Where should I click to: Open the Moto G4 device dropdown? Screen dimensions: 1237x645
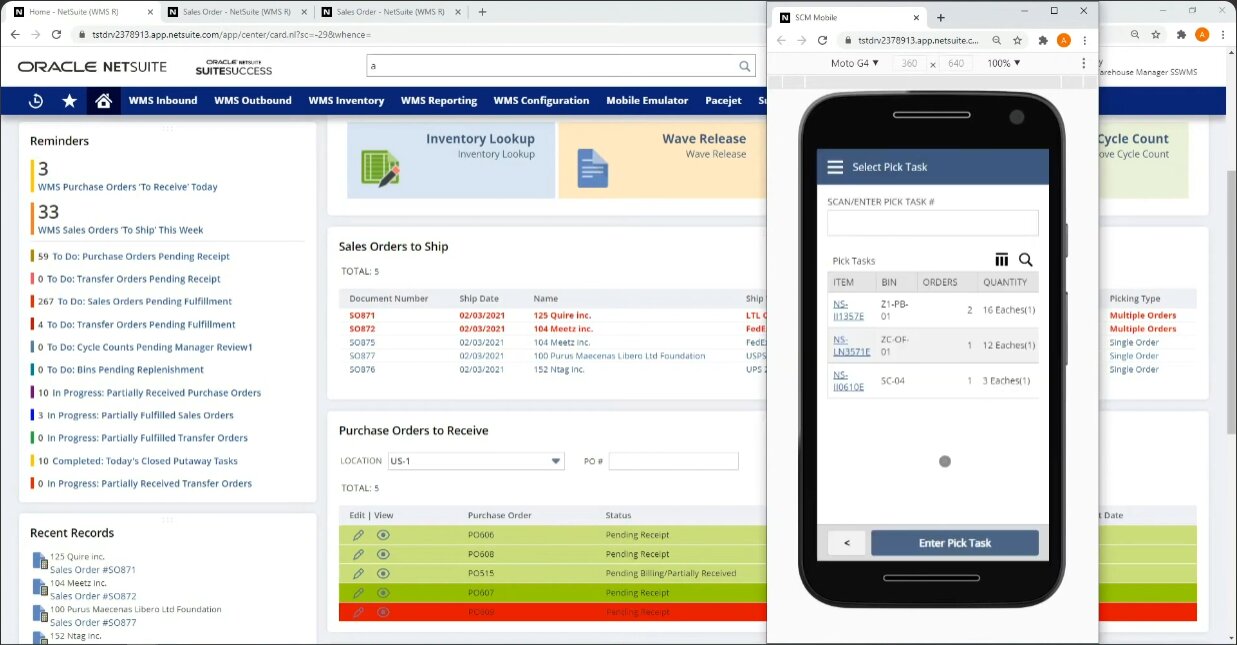(855, 63)
